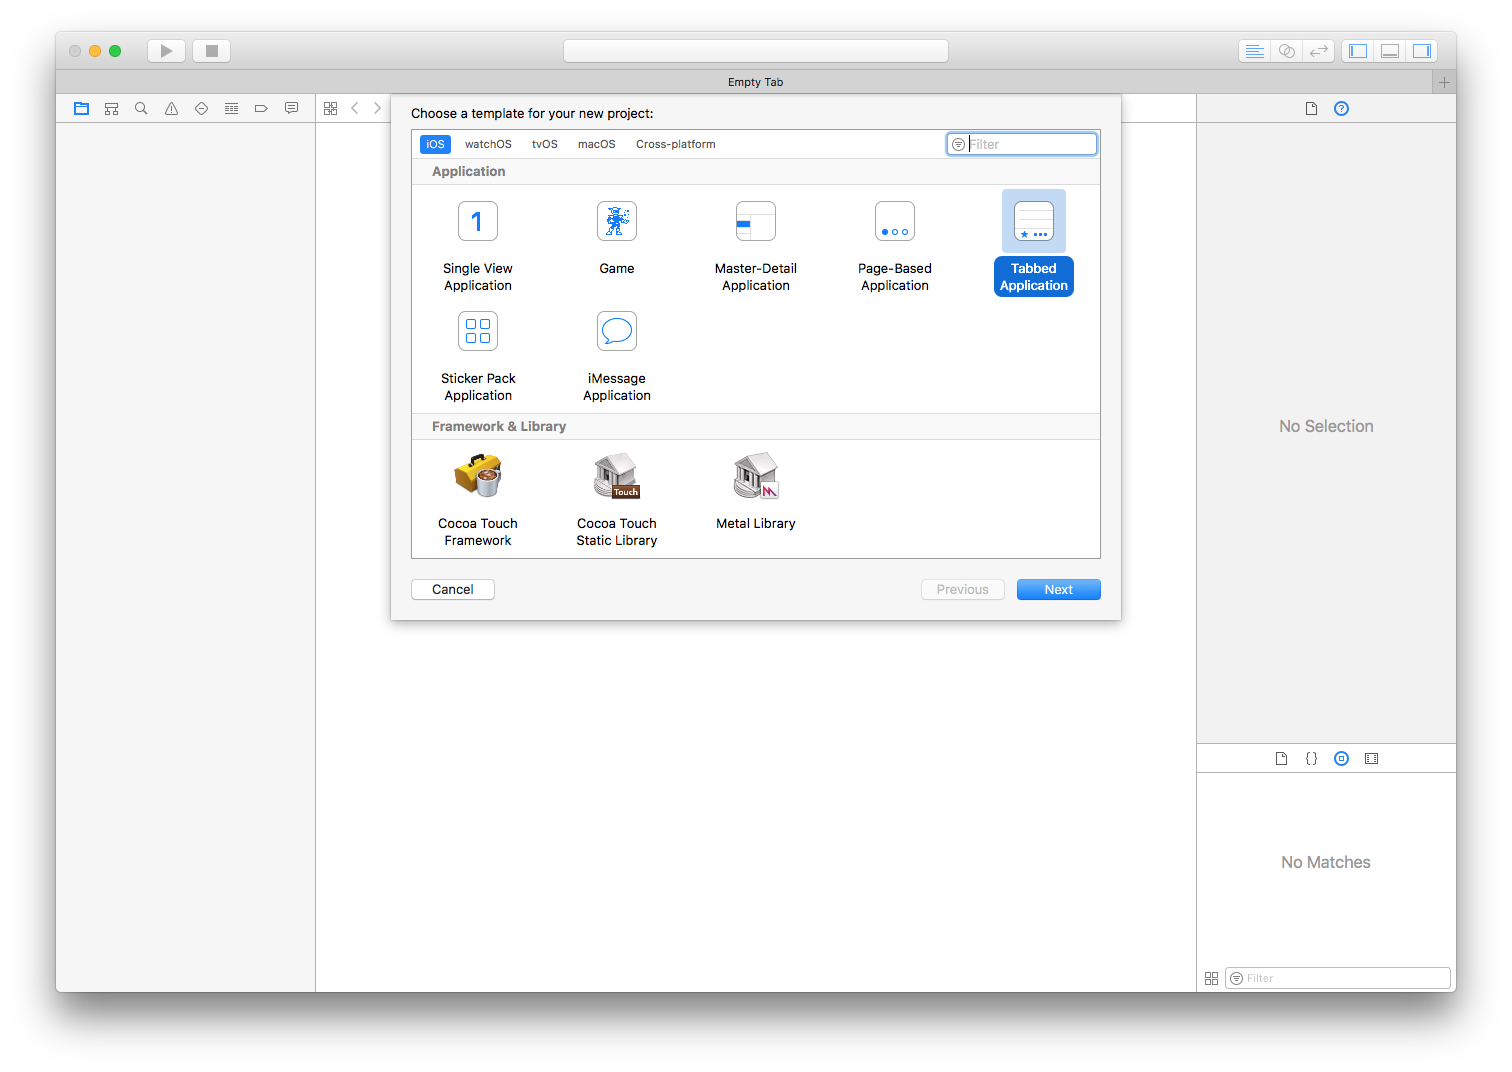The width and height of the screenshot is (1512, 1072).
Task: Click the Next button
Action: click(x=1058, y=590)
